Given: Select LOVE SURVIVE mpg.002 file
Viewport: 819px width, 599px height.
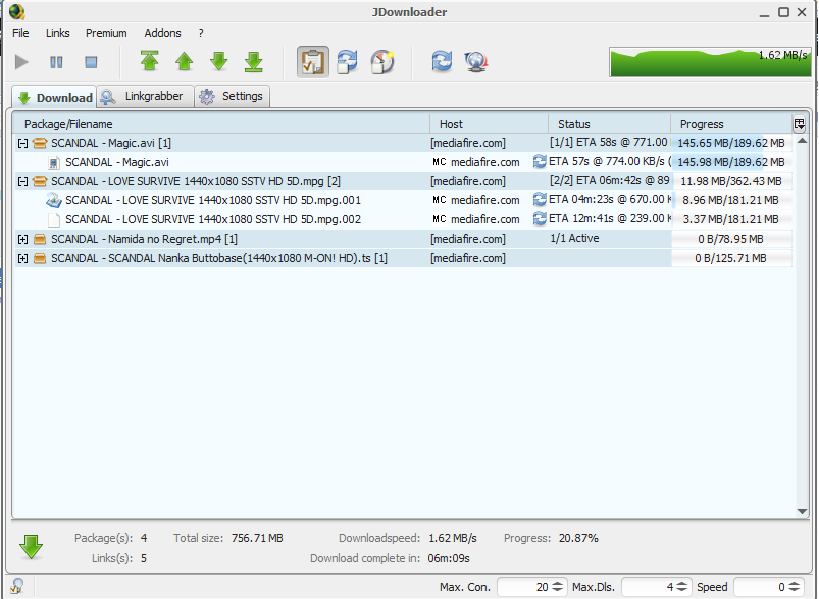Looking at the screenshot, I should click(404, 219).
